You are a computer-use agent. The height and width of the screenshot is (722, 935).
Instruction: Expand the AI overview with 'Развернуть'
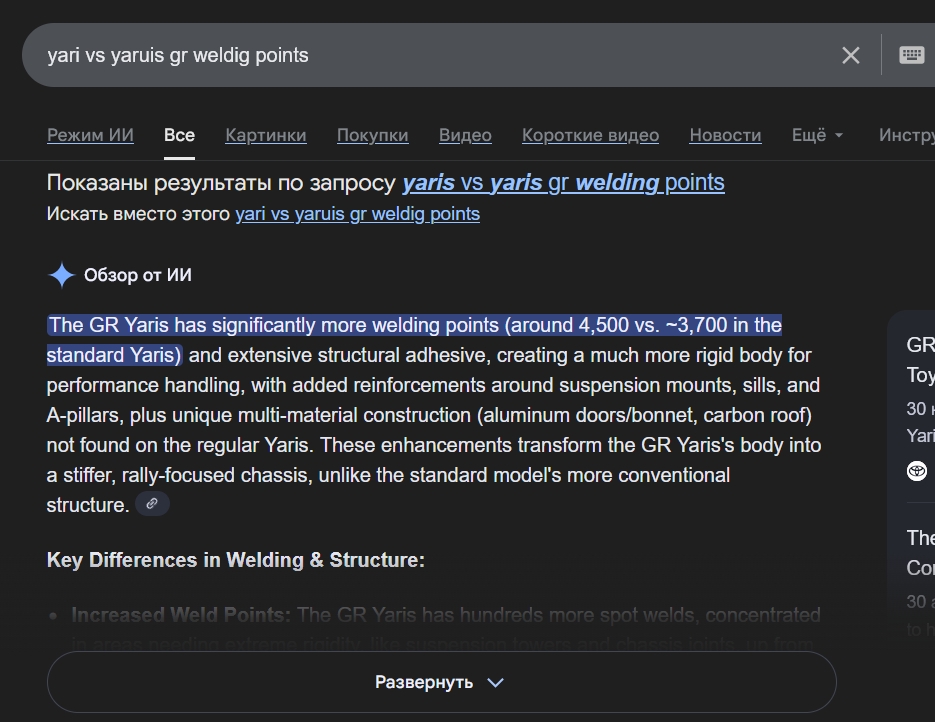pyautogui.click(x=441, y=682)
